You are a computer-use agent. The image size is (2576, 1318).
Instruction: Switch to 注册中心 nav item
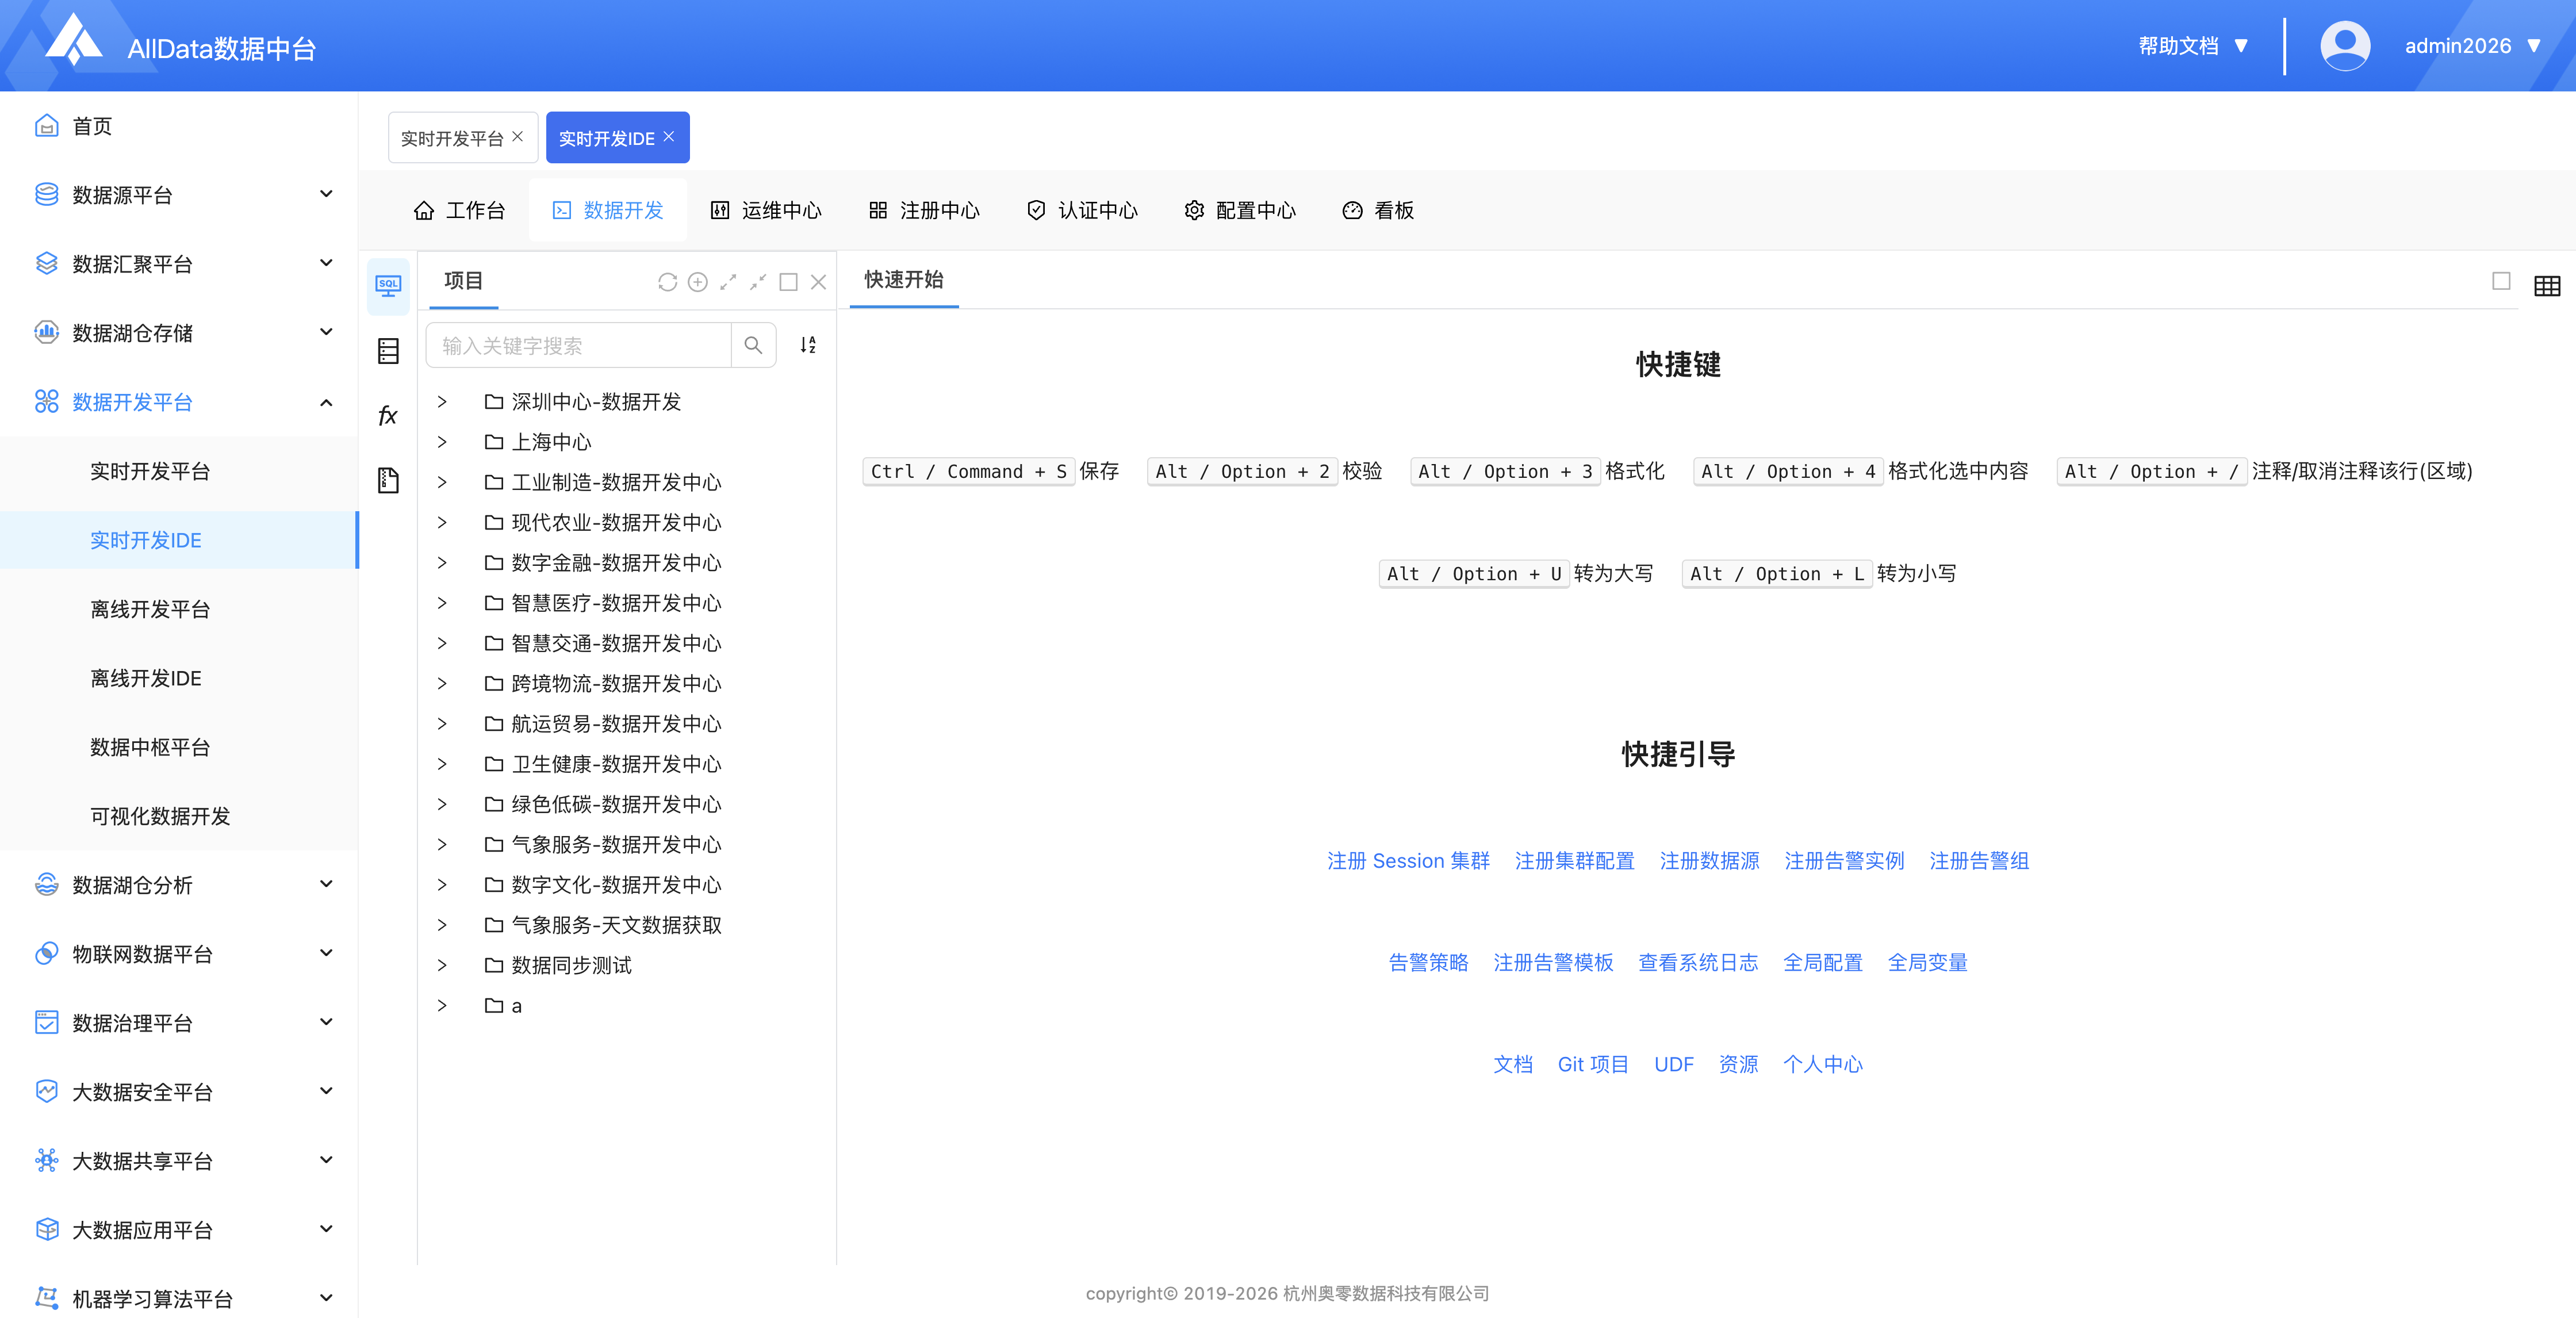pyautogui.click(x=924, y=210)
